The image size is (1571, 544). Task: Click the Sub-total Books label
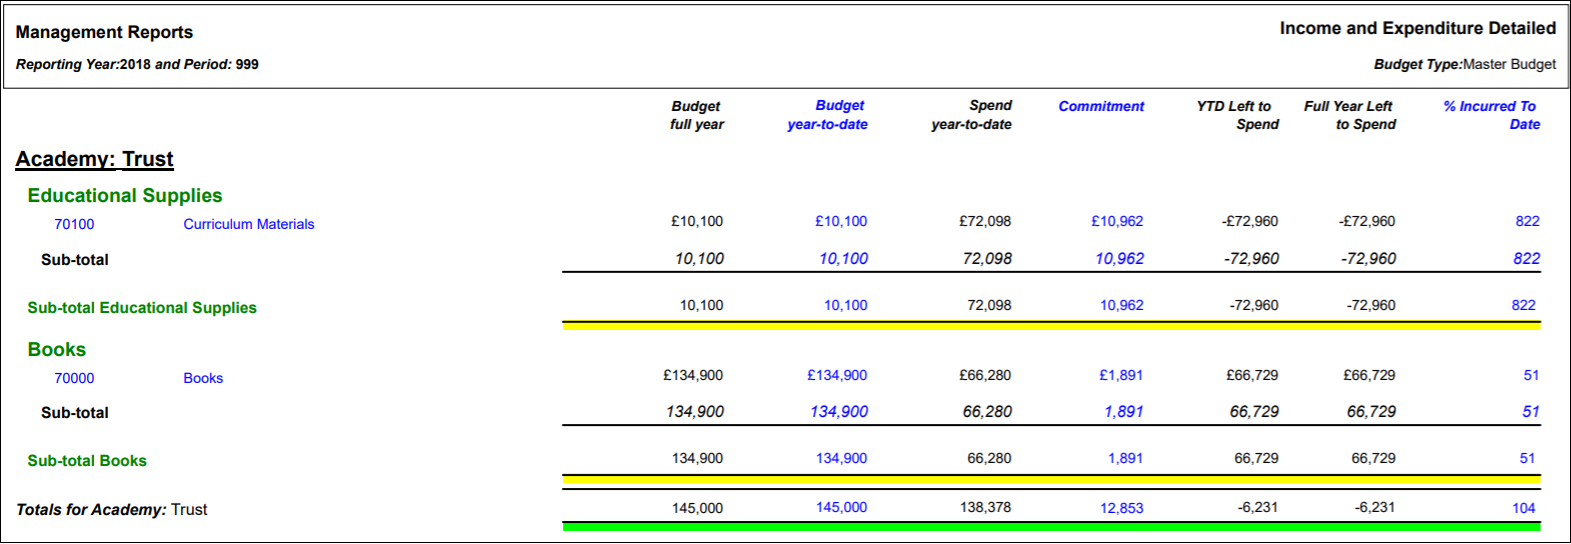click(x=87, y=461)
